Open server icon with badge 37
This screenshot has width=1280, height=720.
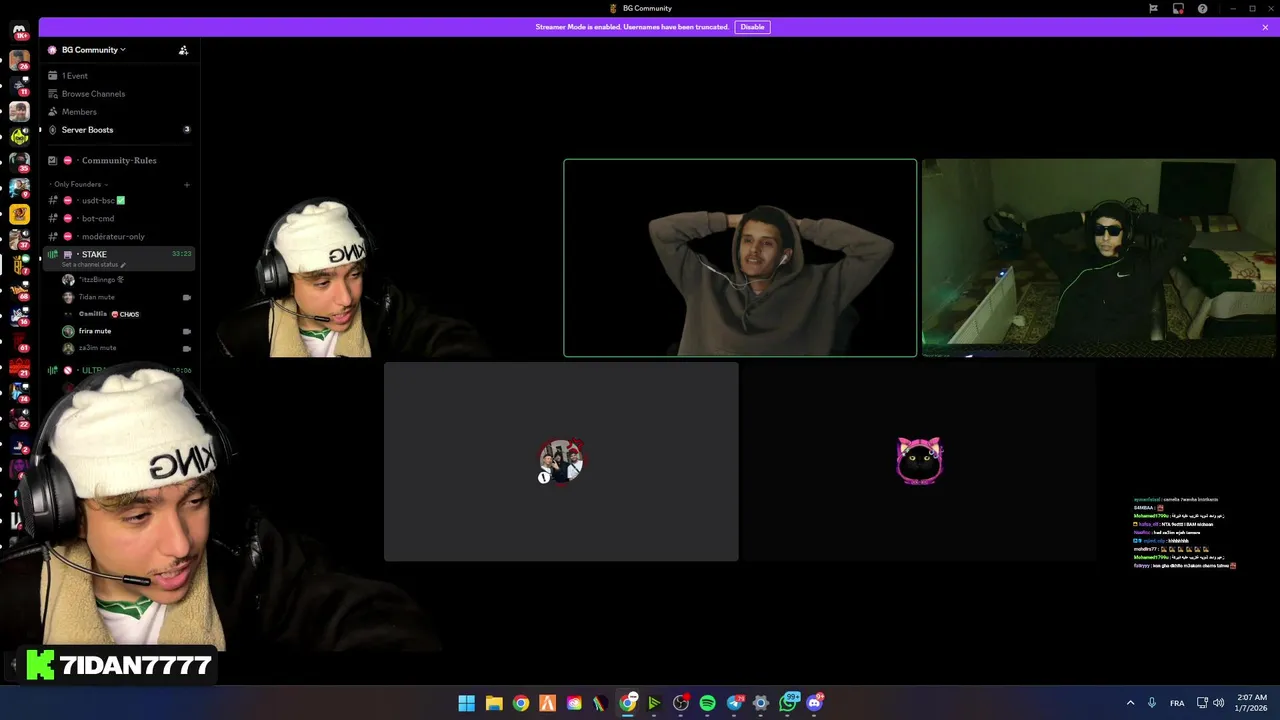19,239
